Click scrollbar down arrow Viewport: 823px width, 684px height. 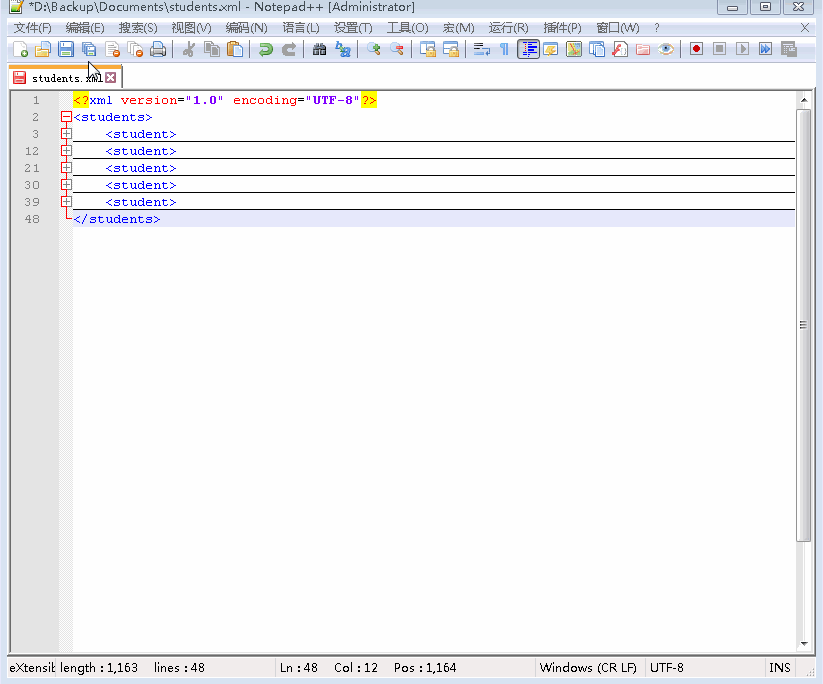pos(804,644)
